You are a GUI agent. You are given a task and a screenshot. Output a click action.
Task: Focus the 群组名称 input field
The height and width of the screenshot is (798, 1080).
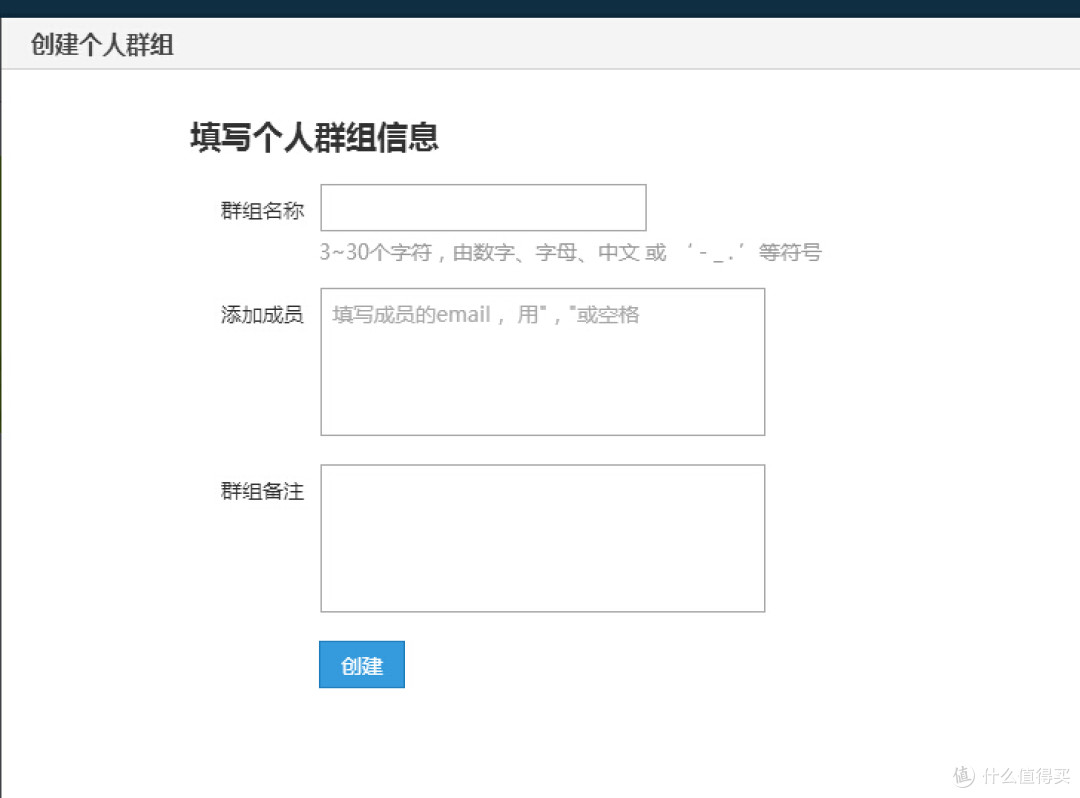[484, 207]
